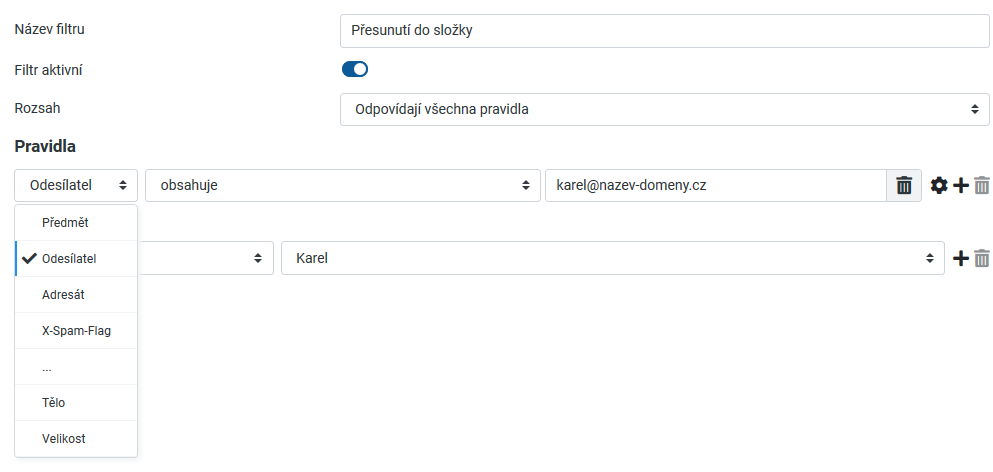Add an action using the plus icon next to Karel

(960, 258)
